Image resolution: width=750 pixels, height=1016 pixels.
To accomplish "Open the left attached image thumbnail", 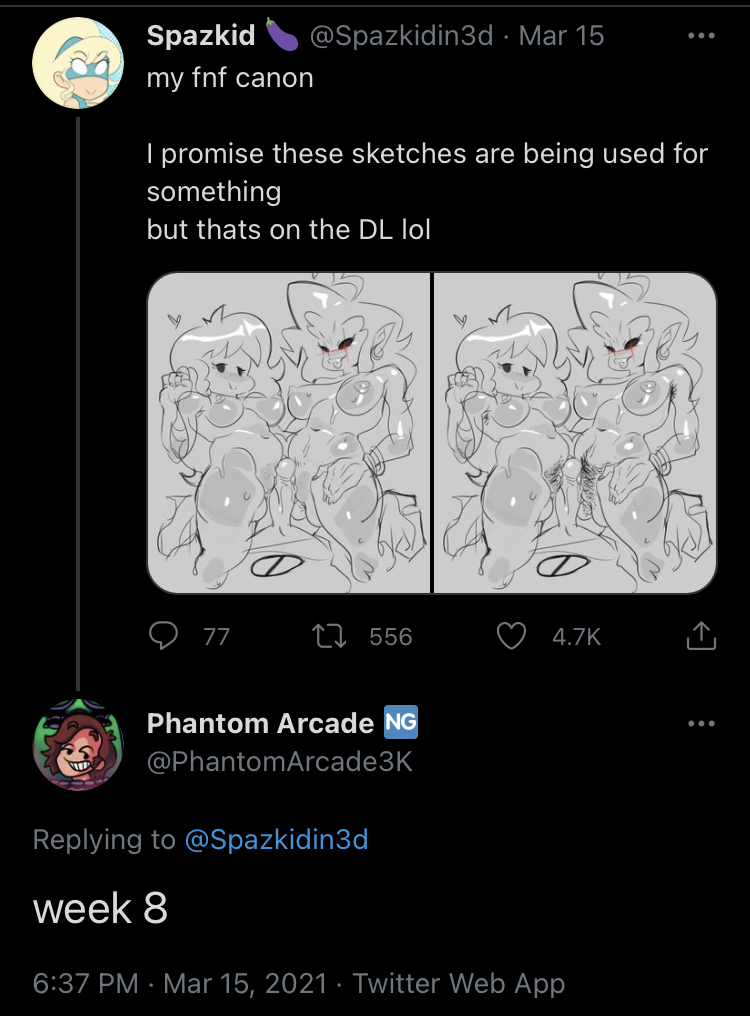I will 288,432.
